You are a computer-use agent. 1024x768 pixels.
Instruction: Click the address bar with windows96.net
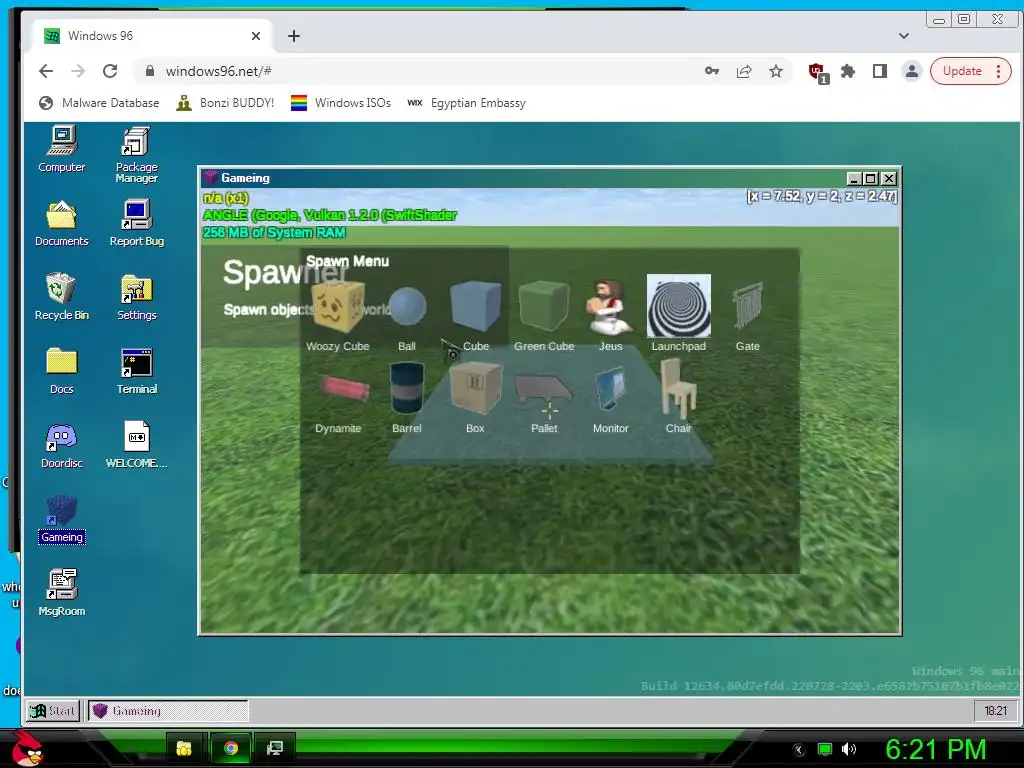pos(418,71)
